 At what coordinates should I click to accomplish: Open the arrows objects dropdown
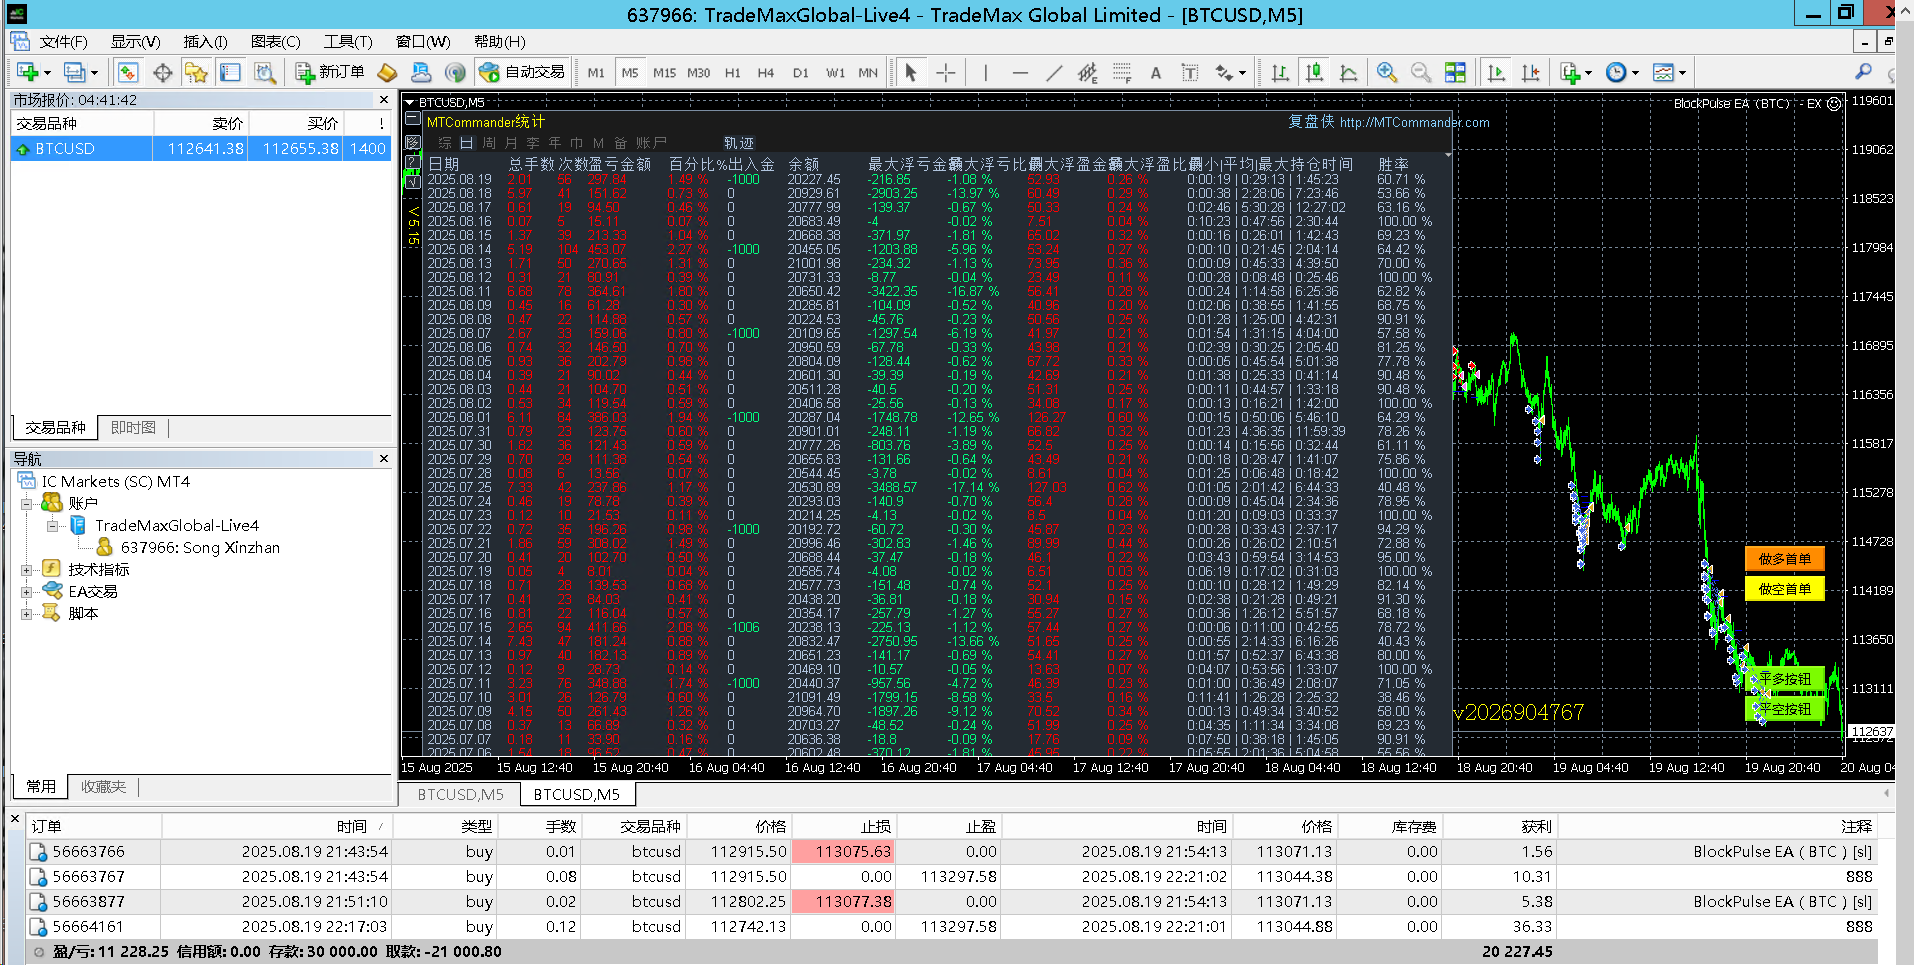point(1242,73)
